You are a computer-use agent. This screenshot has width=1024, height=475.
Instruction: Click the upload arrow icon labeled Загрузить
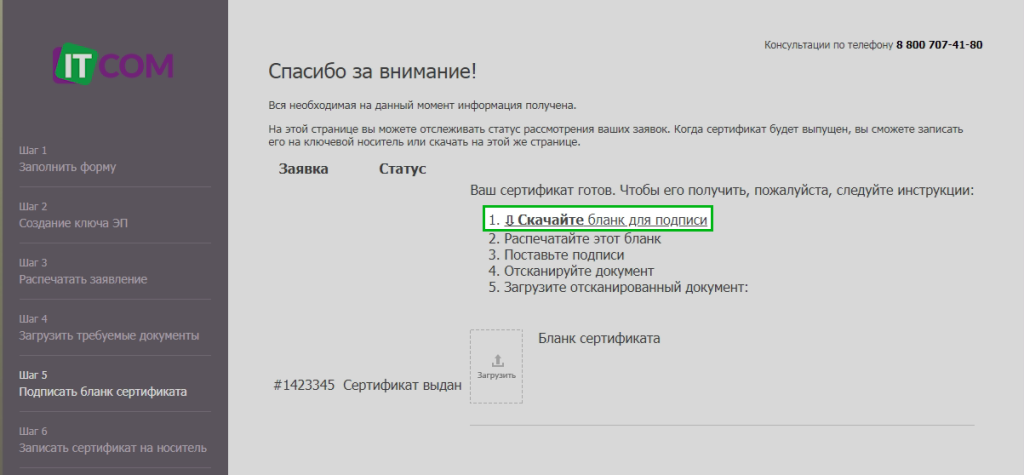tap(497, 366)
